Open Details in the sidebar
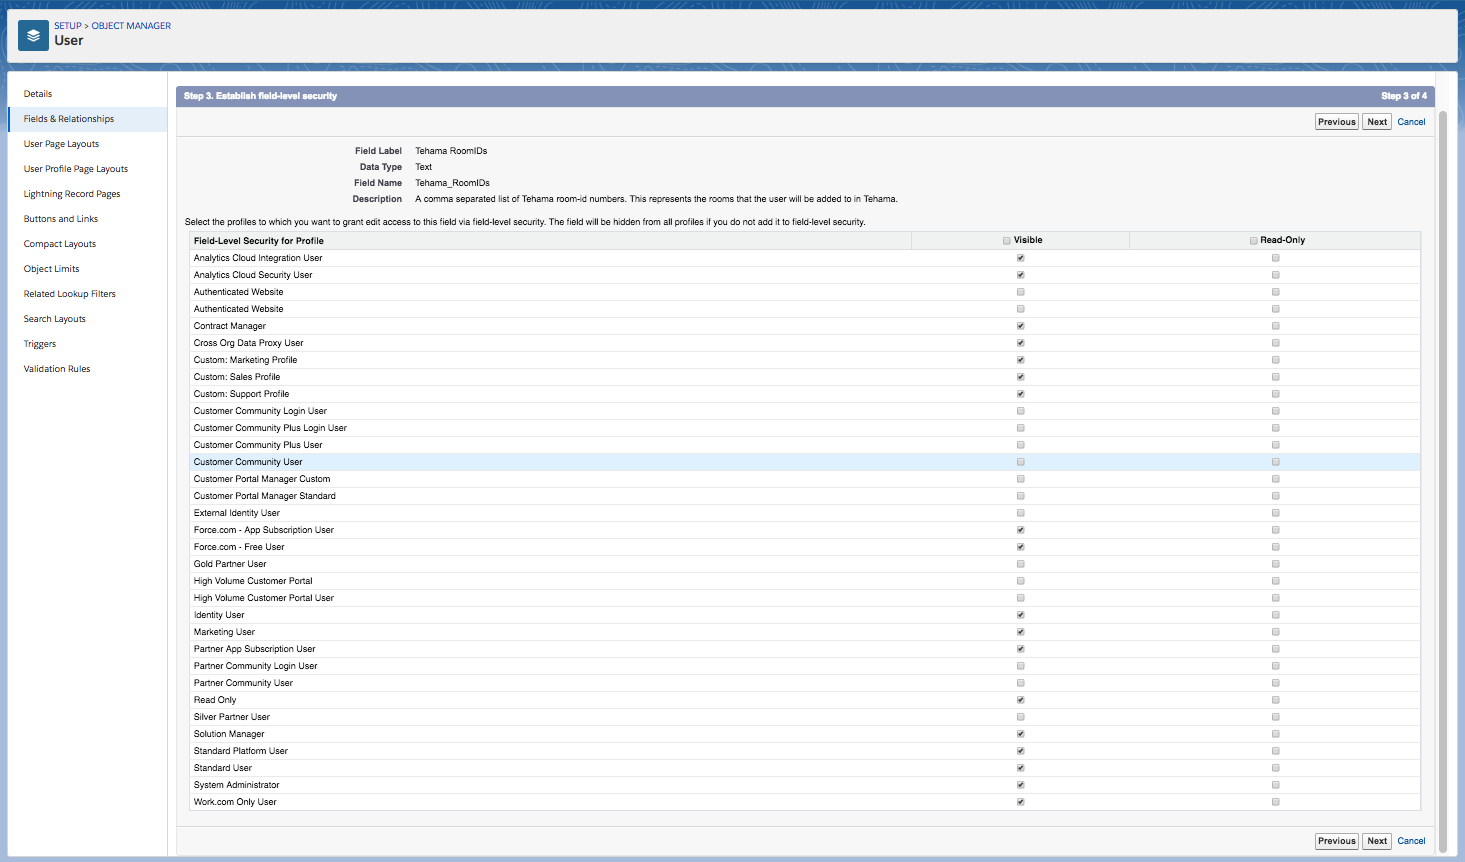 pyautogui.click(x=38, y=94)
